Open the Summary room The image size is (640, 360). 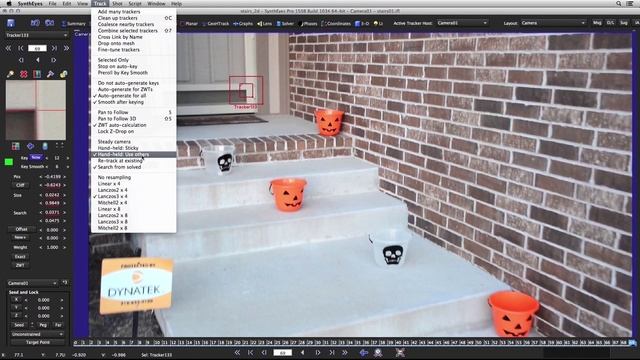tap(74, 24)
